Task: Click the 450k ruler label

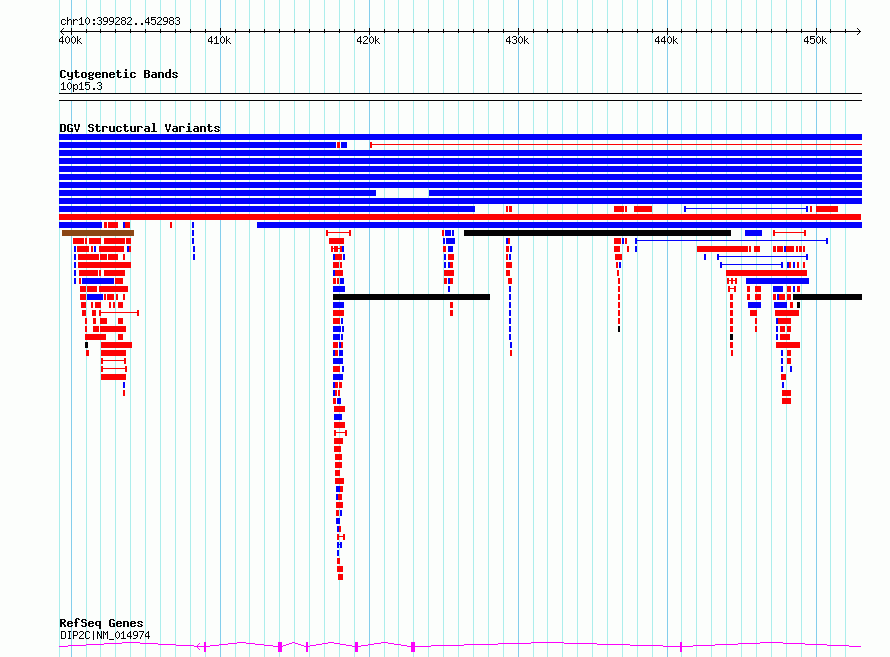Action: point(815,41)
